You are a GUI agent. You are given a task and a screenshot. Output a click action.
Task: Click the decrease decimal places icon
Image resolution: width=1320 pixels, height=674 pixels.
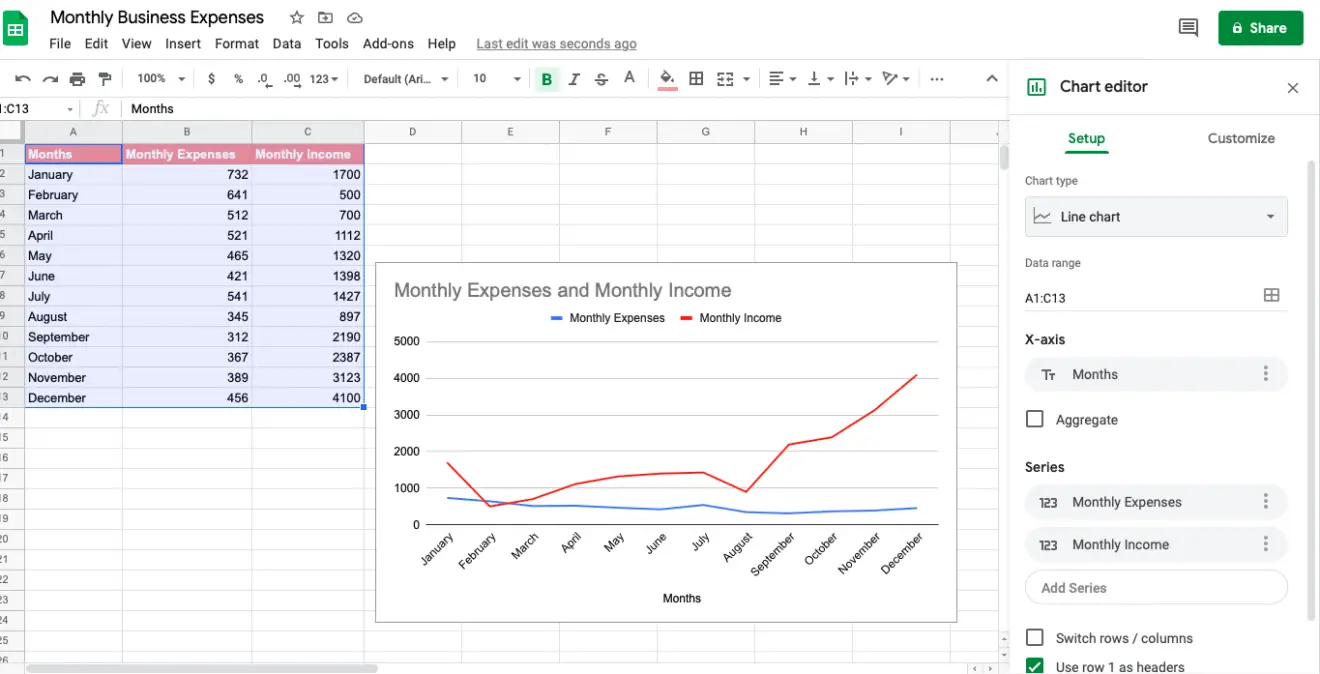pyautogui.click(x=263, y=78)
